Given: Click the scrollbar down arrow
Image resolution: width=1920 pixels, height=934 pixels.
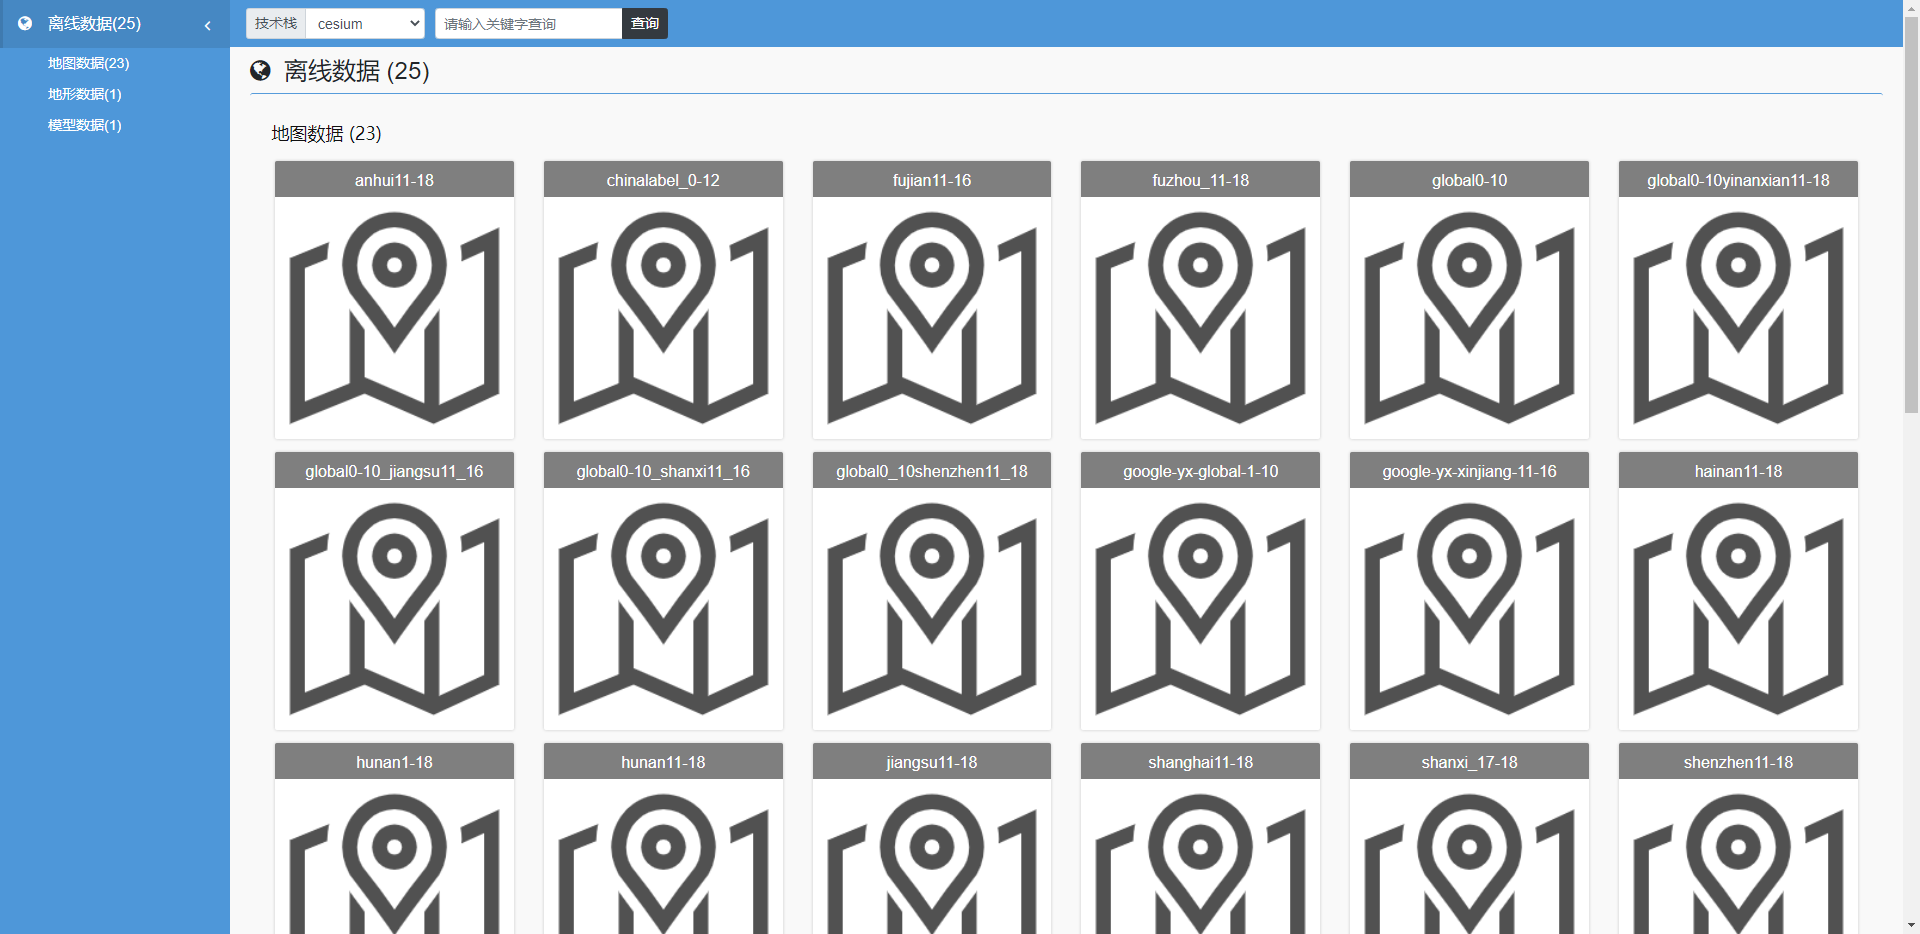Looking at the screenshot, I should pos(1911,925).
